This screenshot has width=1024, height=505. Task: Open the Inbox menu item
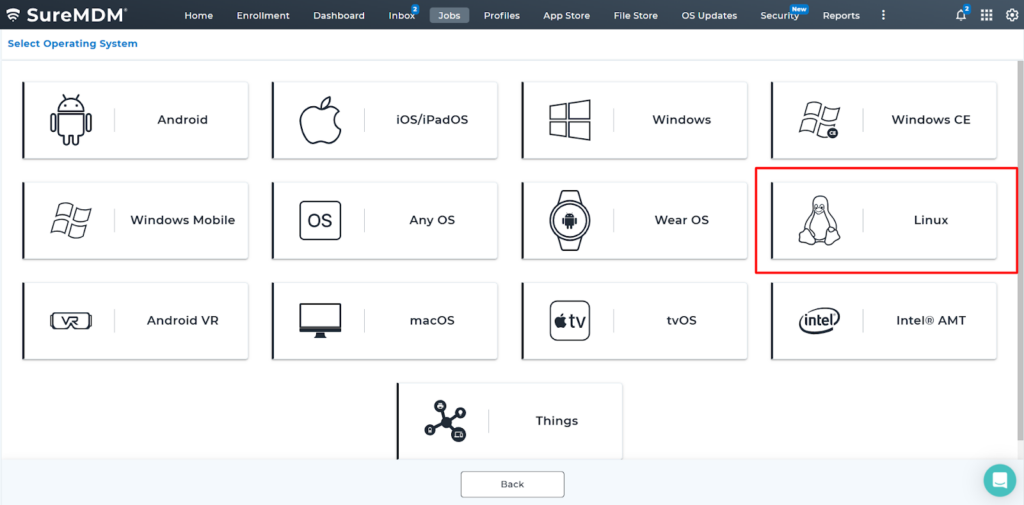coord(401,16)
